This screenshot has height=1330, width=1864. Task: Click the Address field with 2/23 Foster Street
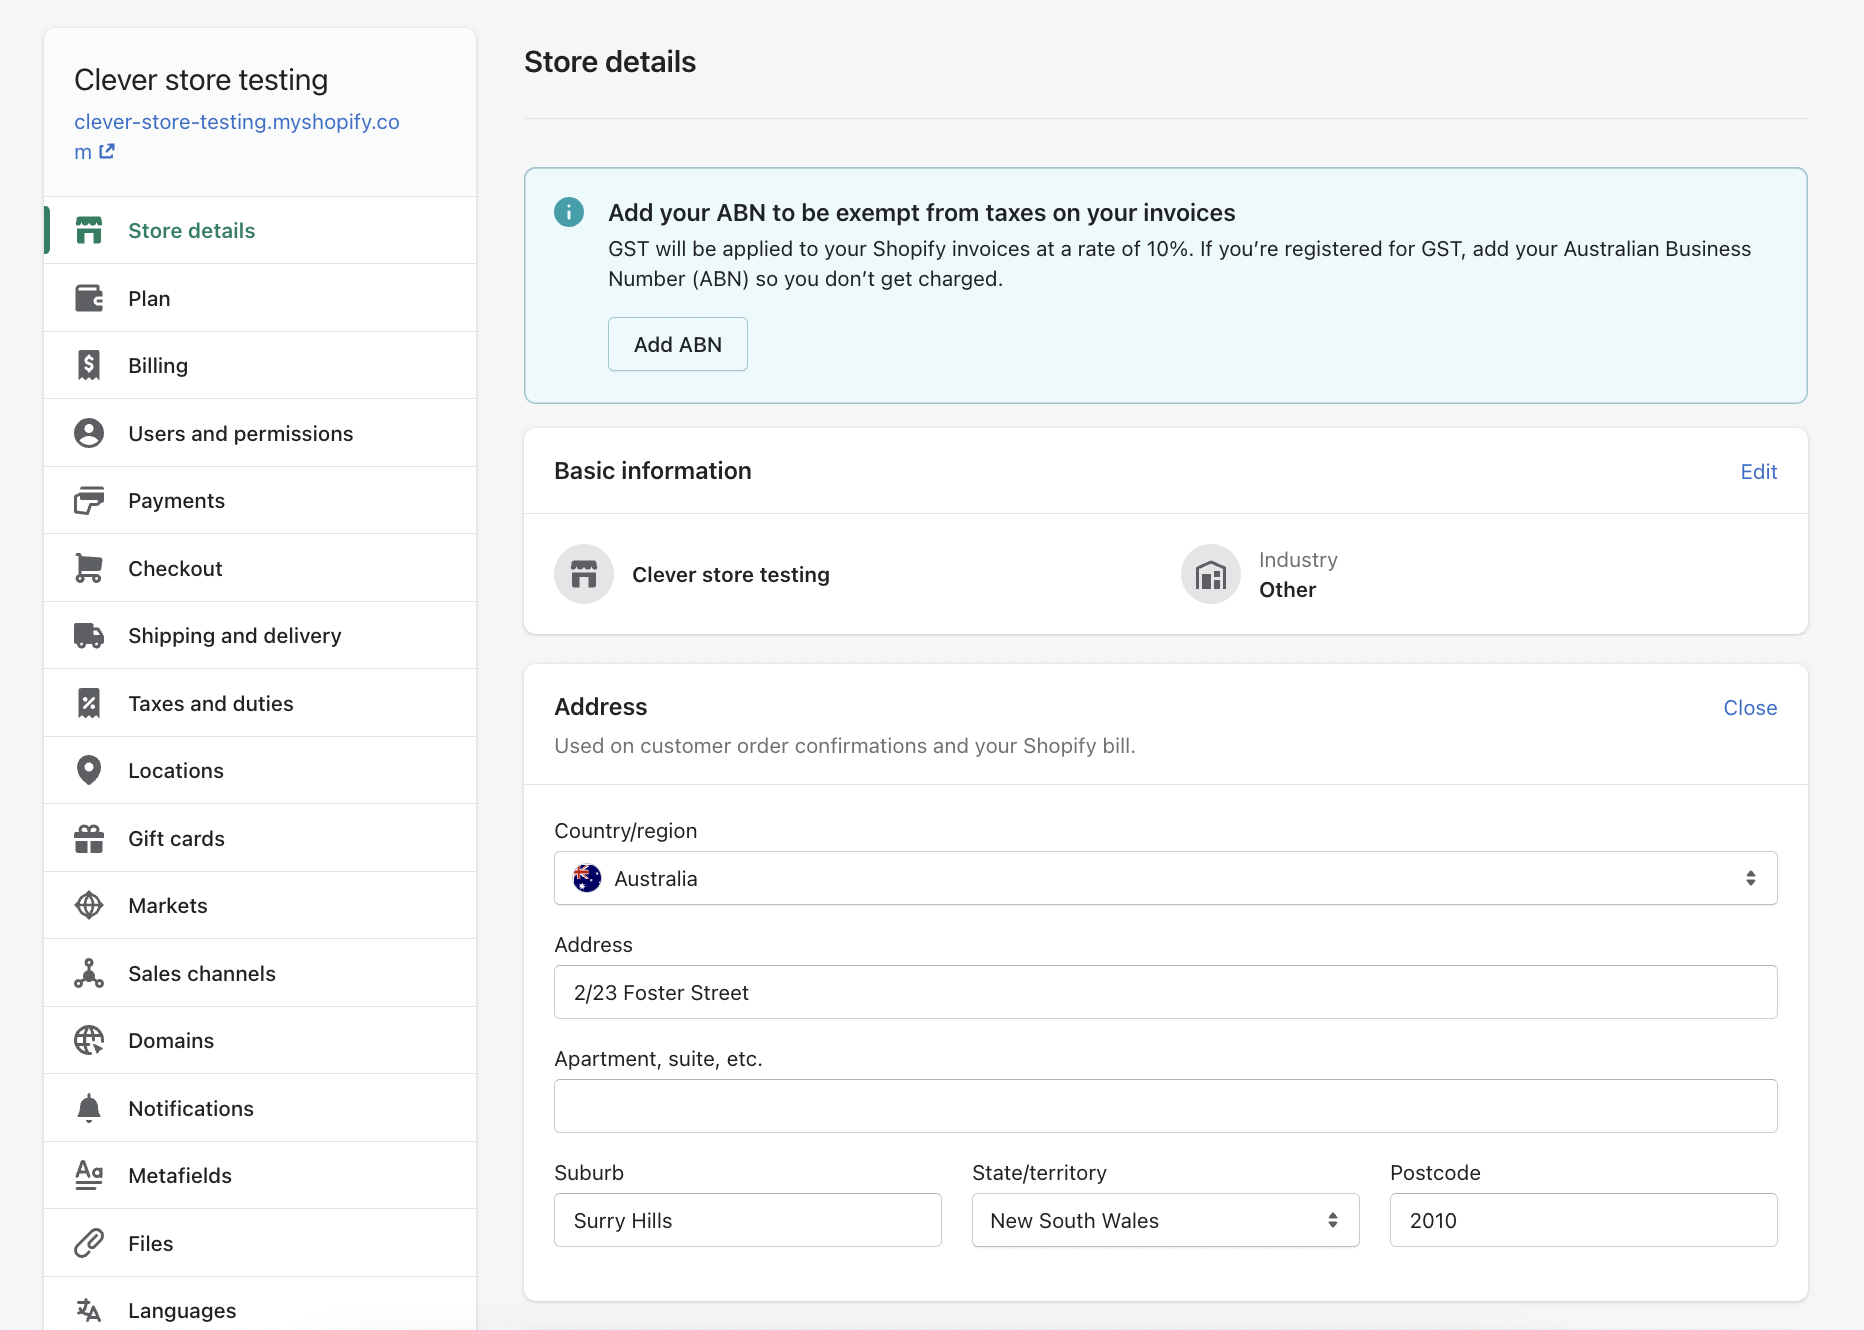[1165, 992]
